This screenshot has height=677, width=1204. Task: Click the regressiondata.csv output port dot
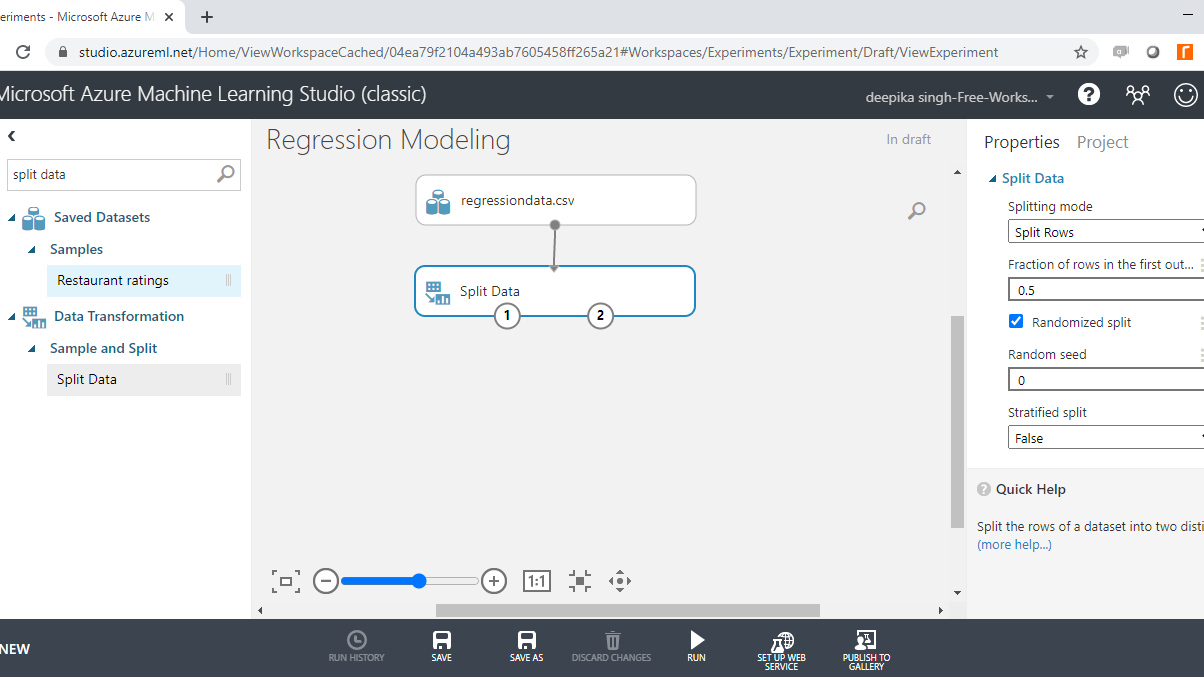(555, 225)
